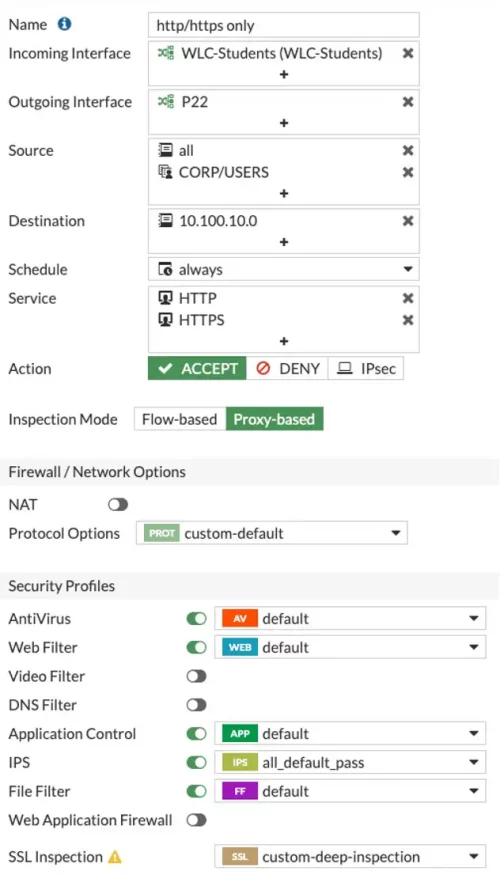Image resolution: width=500 pixels, height=875 pixels.
Task: Click the info icon beside Name
Action: tap(65, 25)
